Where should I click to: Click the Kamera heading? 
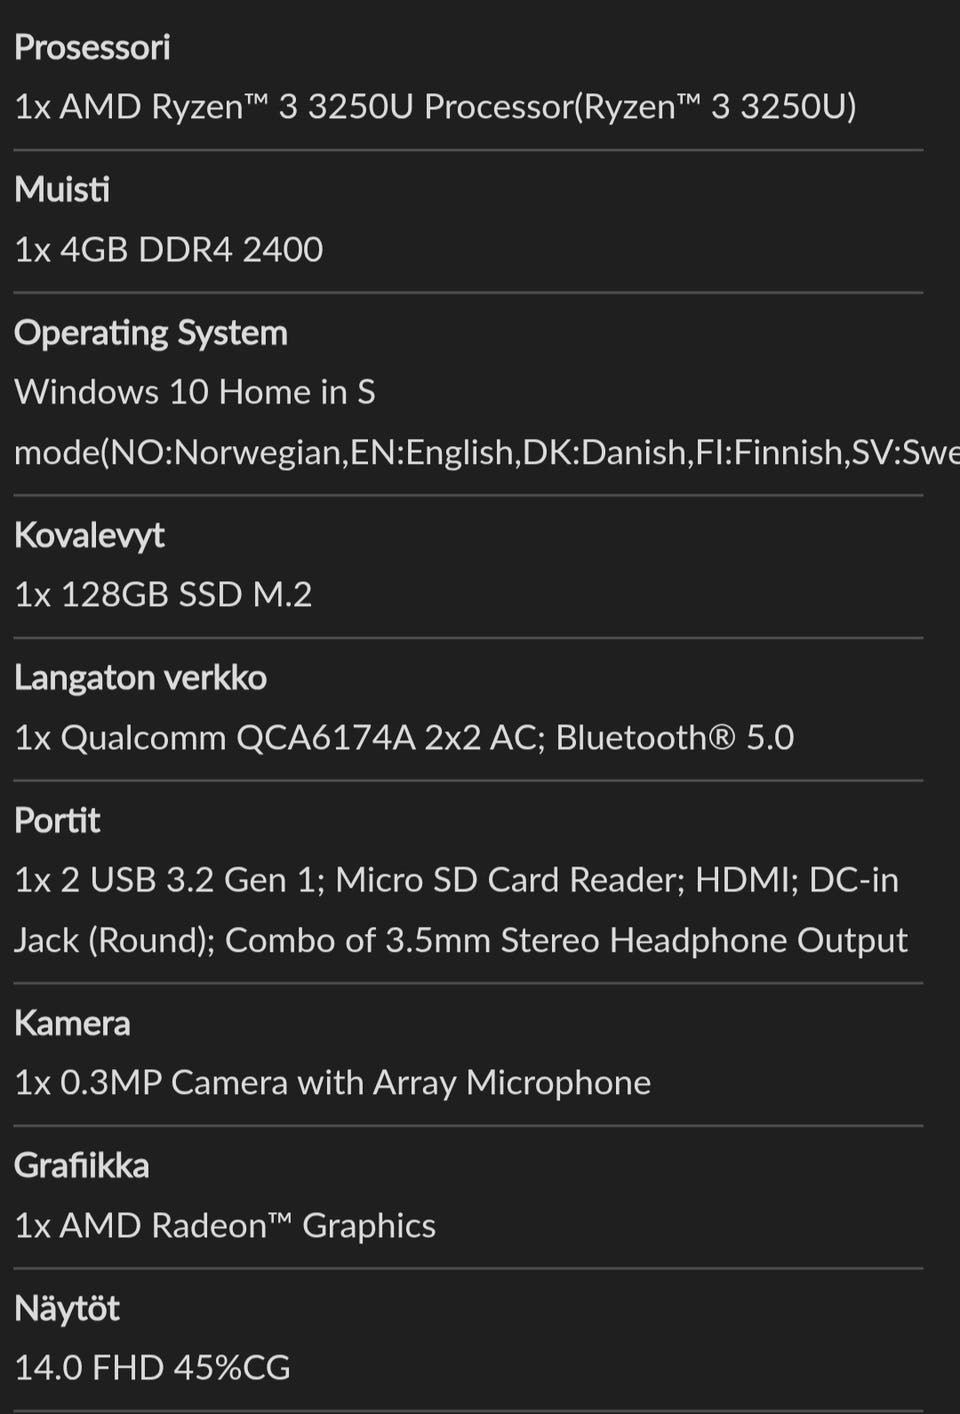(72, 1023)
